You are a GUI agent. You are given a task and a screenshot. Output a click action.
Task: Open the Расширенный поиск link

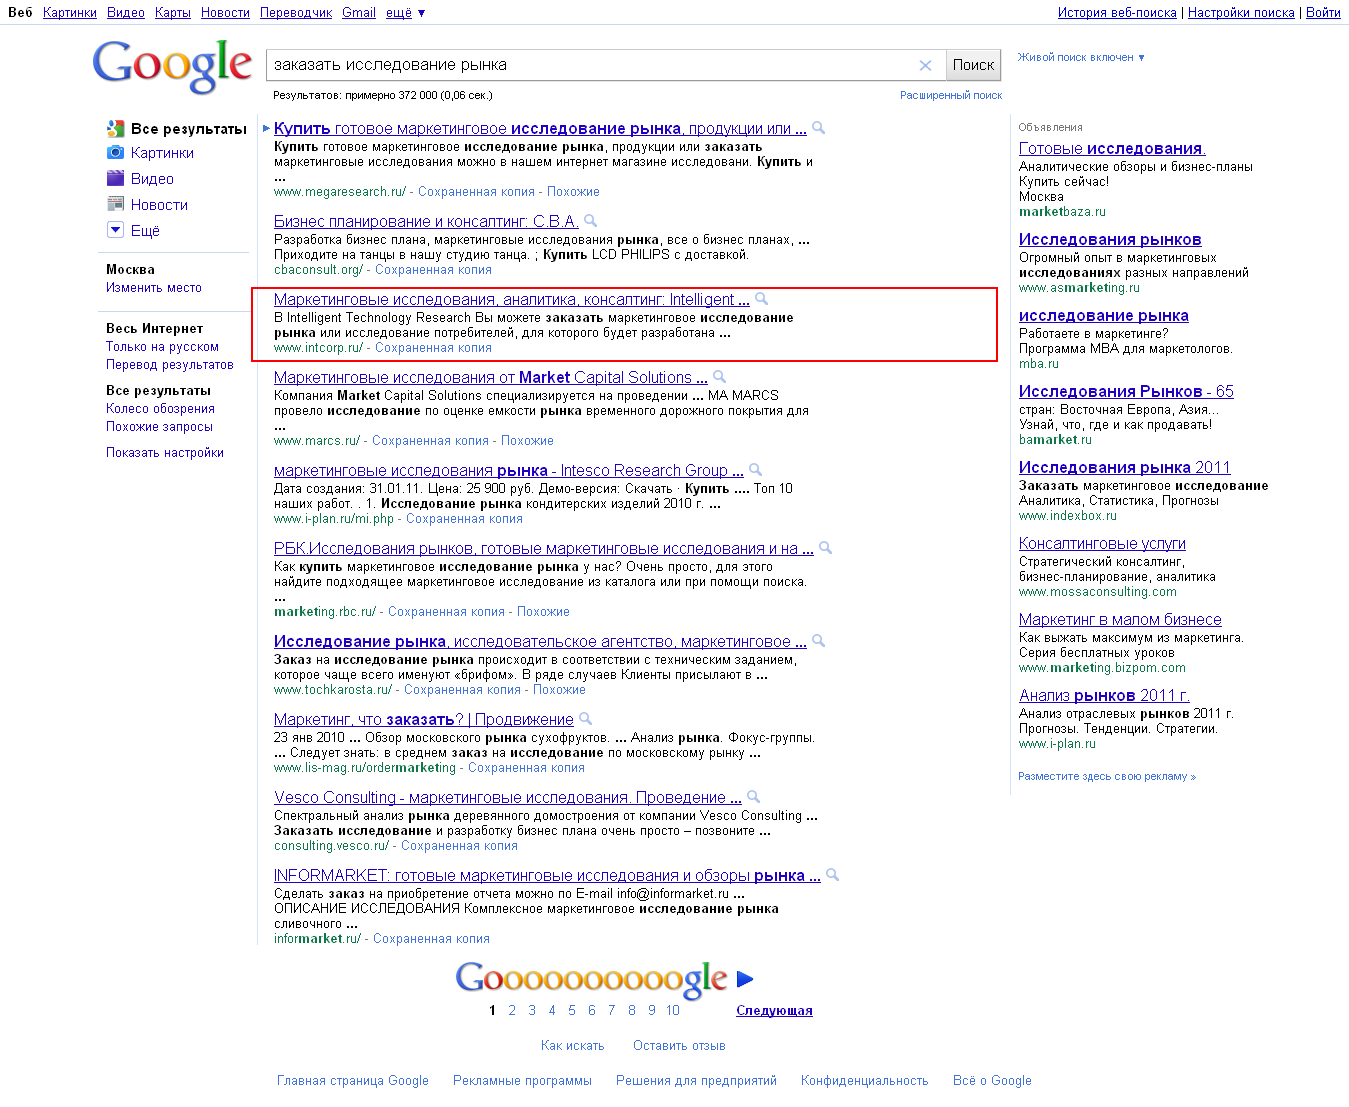(x=951, y=95)
